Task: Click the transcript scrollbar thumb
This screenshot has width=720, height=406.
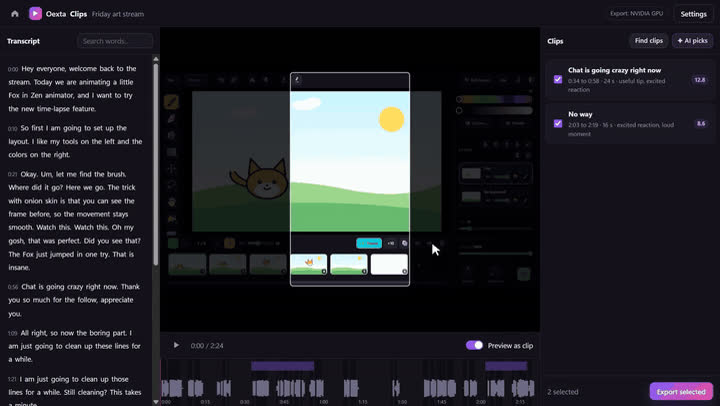Action: click(x=156, y=164)
